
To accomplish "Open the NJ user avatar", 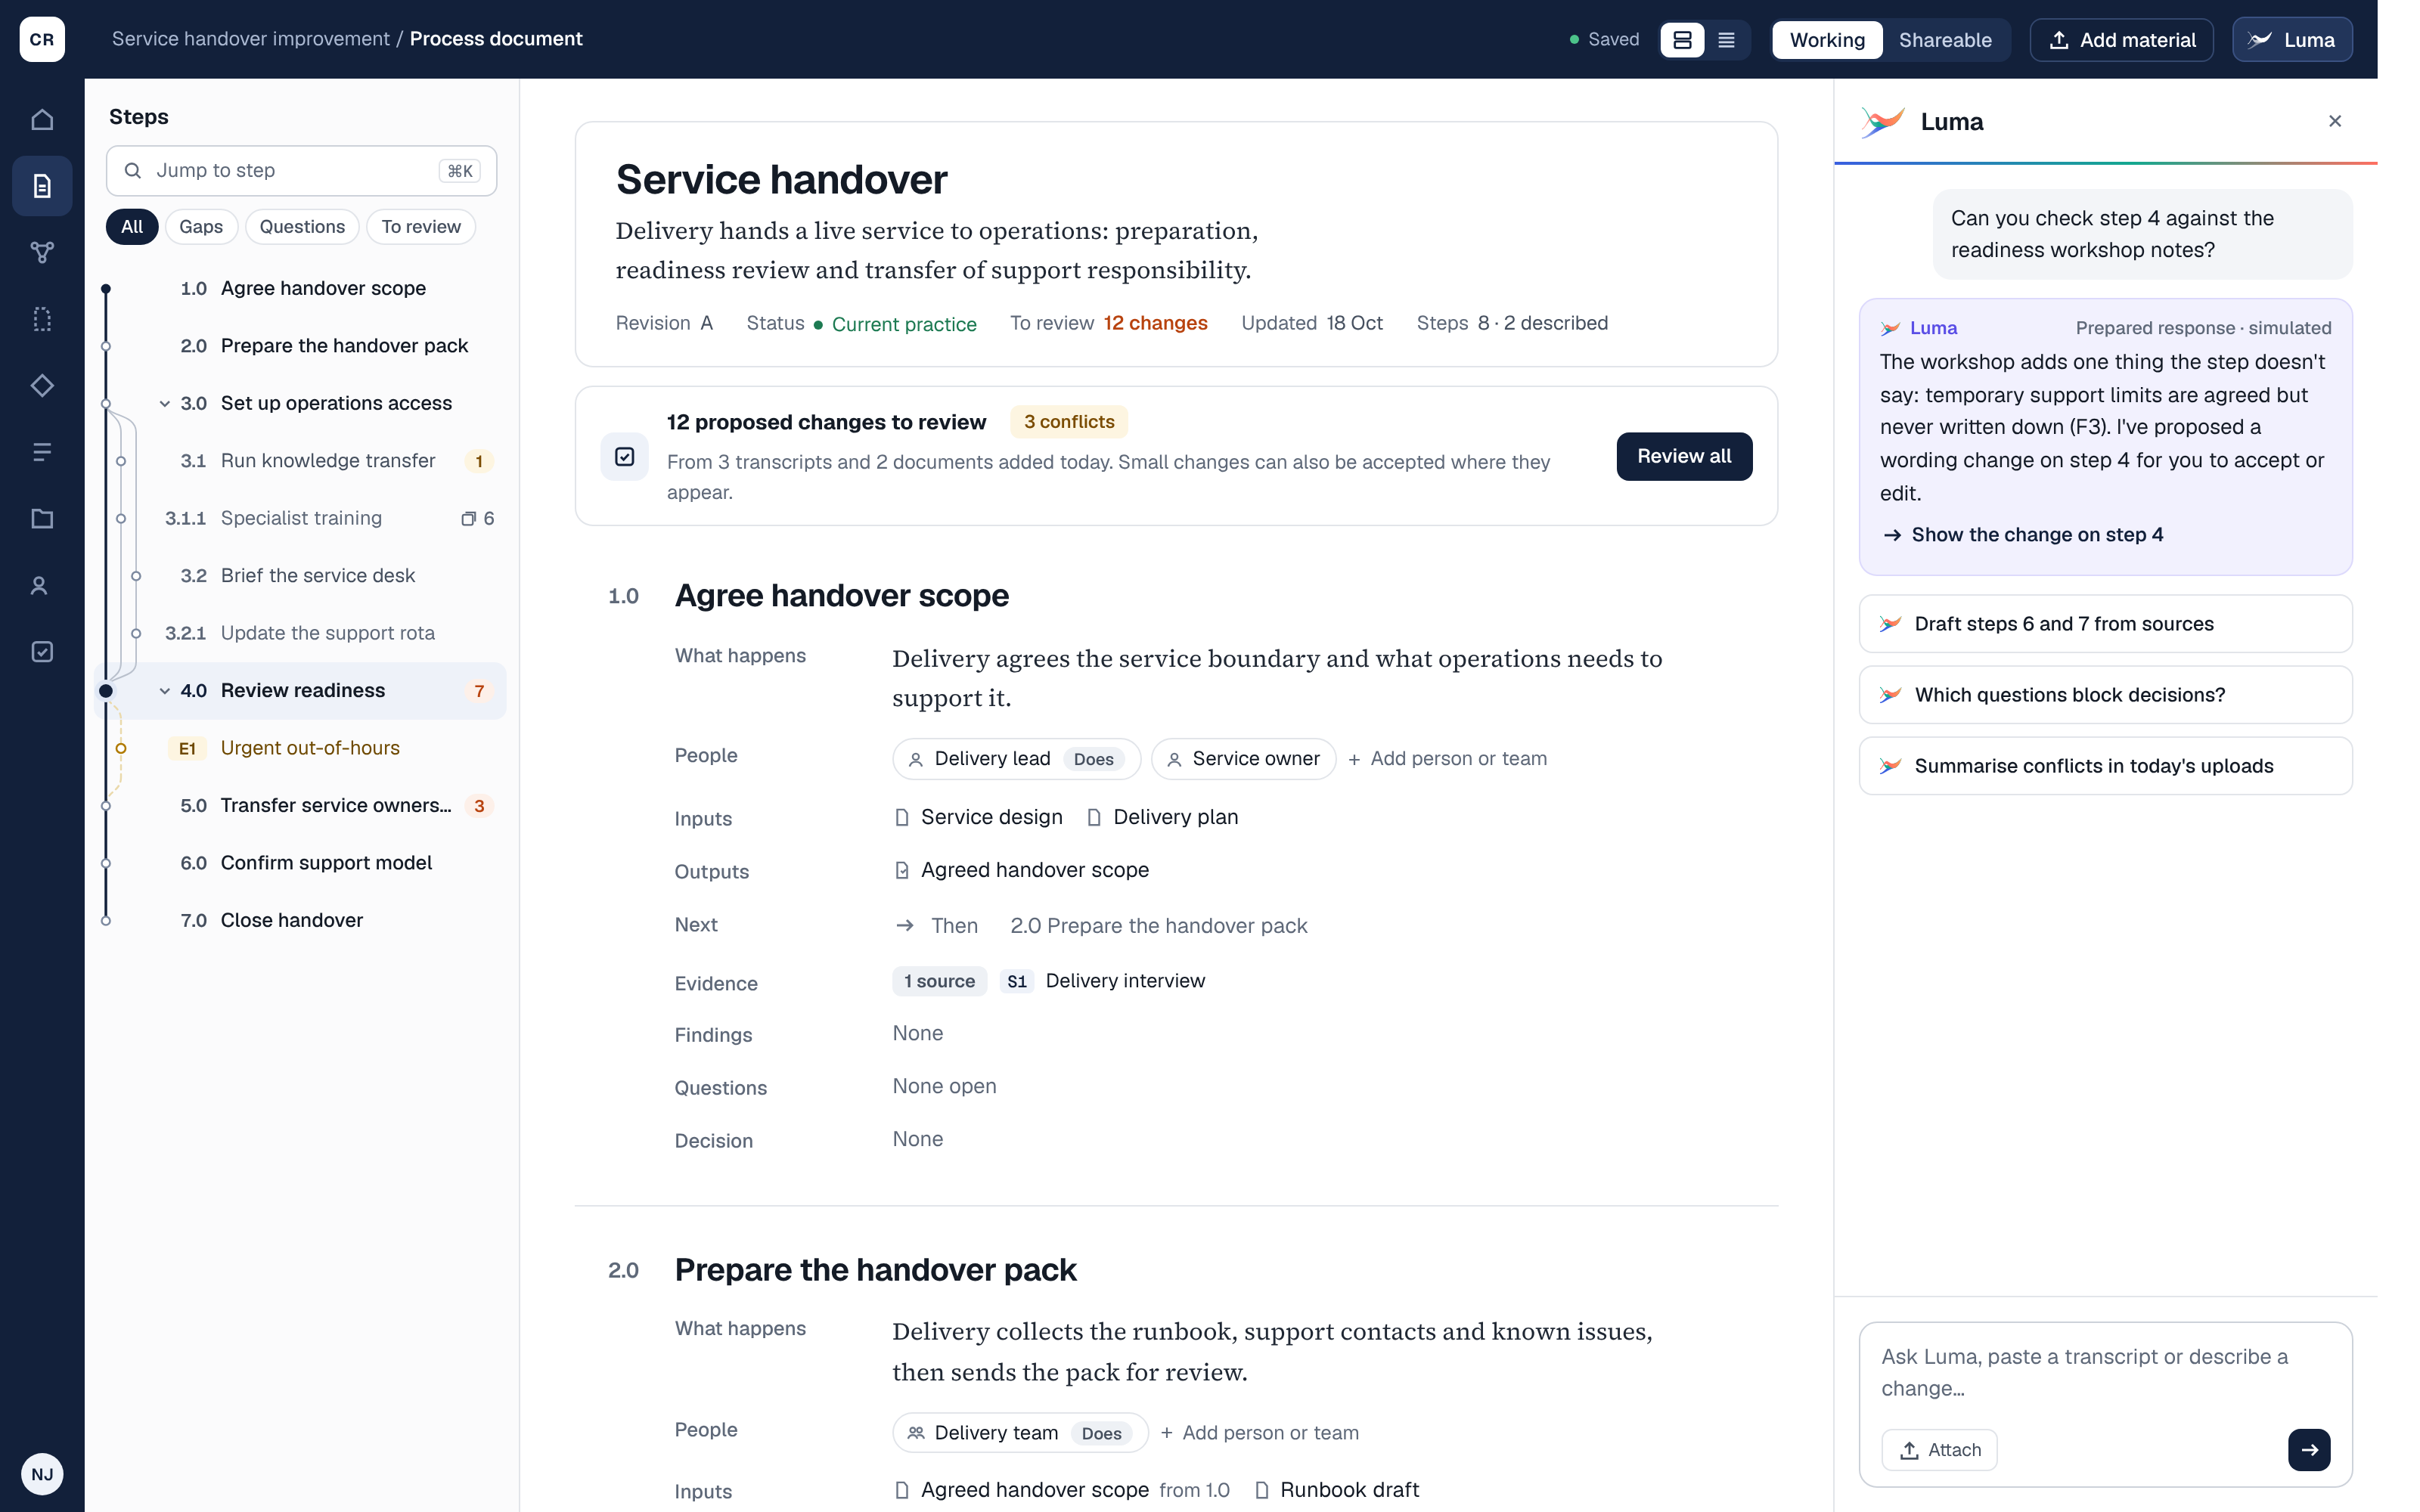I will tap(42, 1474).
